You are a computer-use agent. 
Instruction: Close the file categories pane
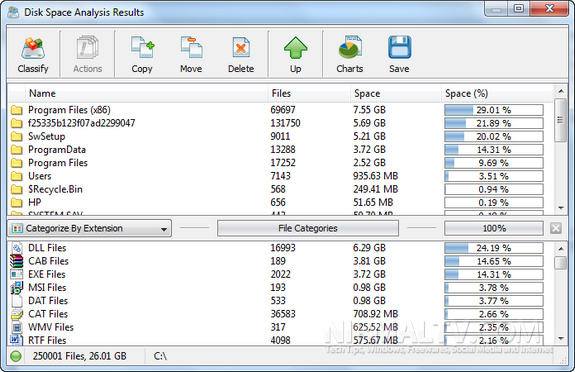pos(556,228)
